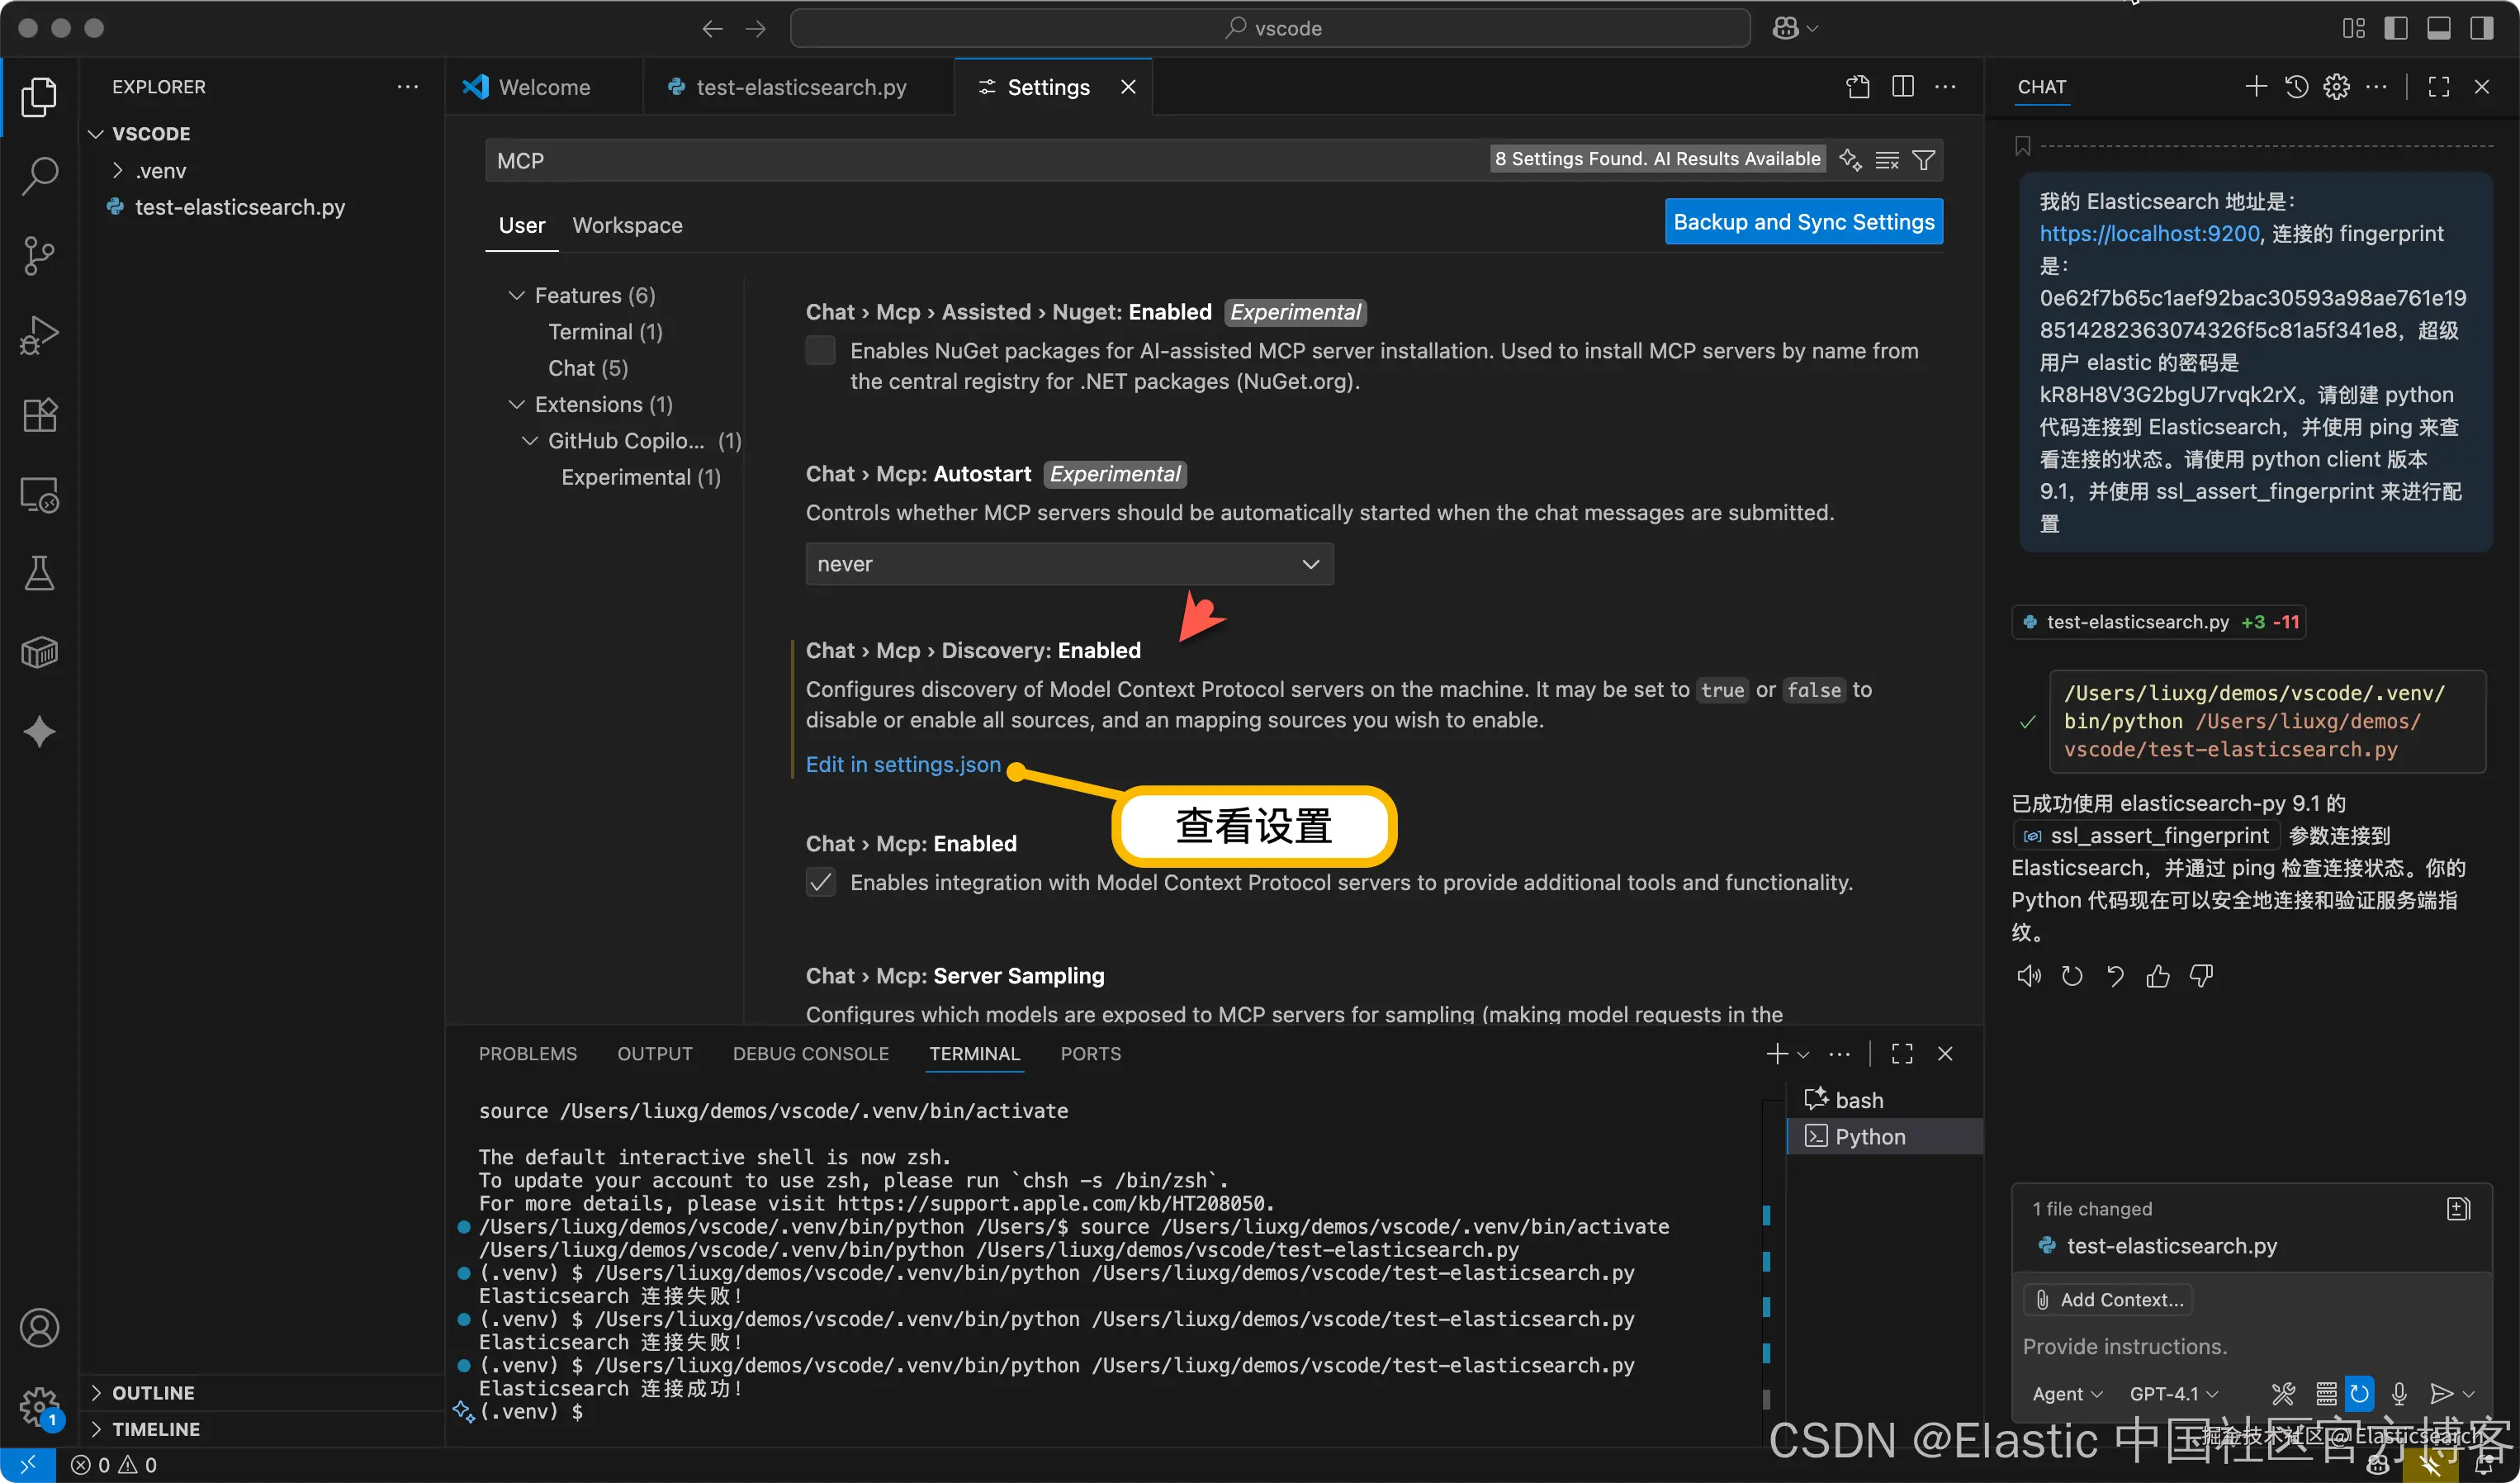
Task: Open the Autostart never dropdown
Action: (x=1069, y=564)
